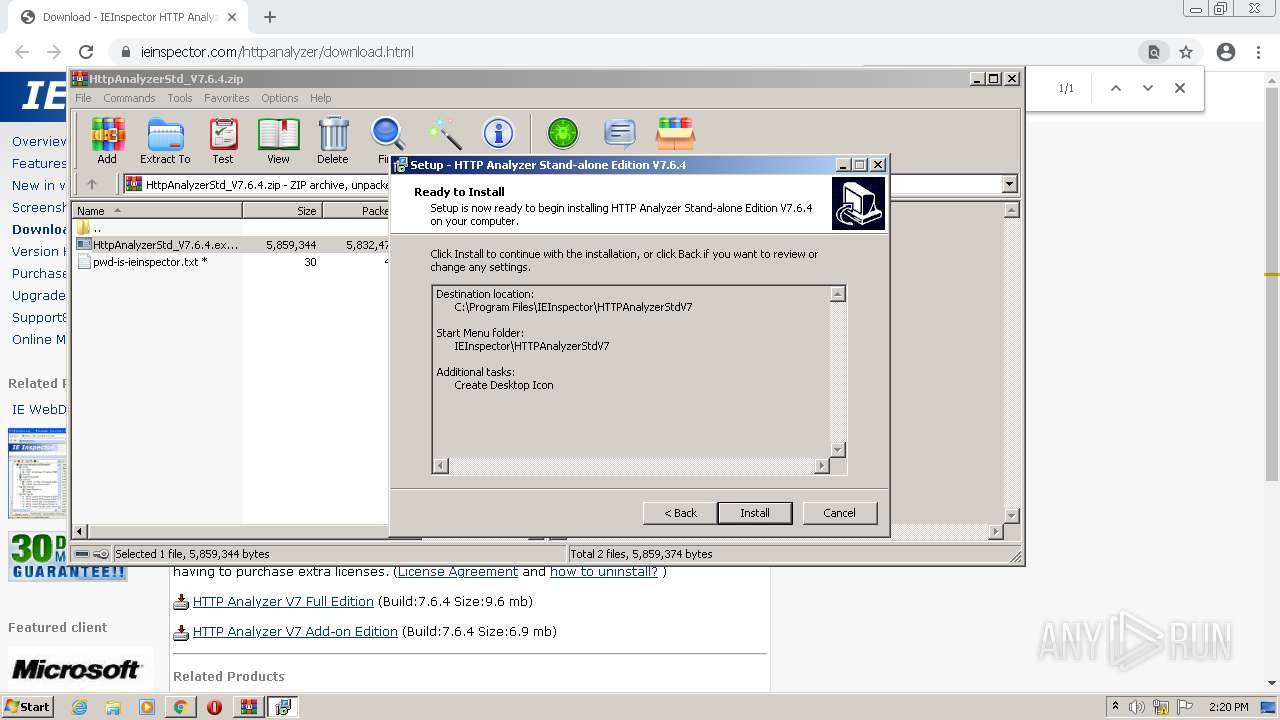Viewport: 1280px width, 720px height.
Task: Click the Find magnifier icon in WinRAR
Action: 387,133
